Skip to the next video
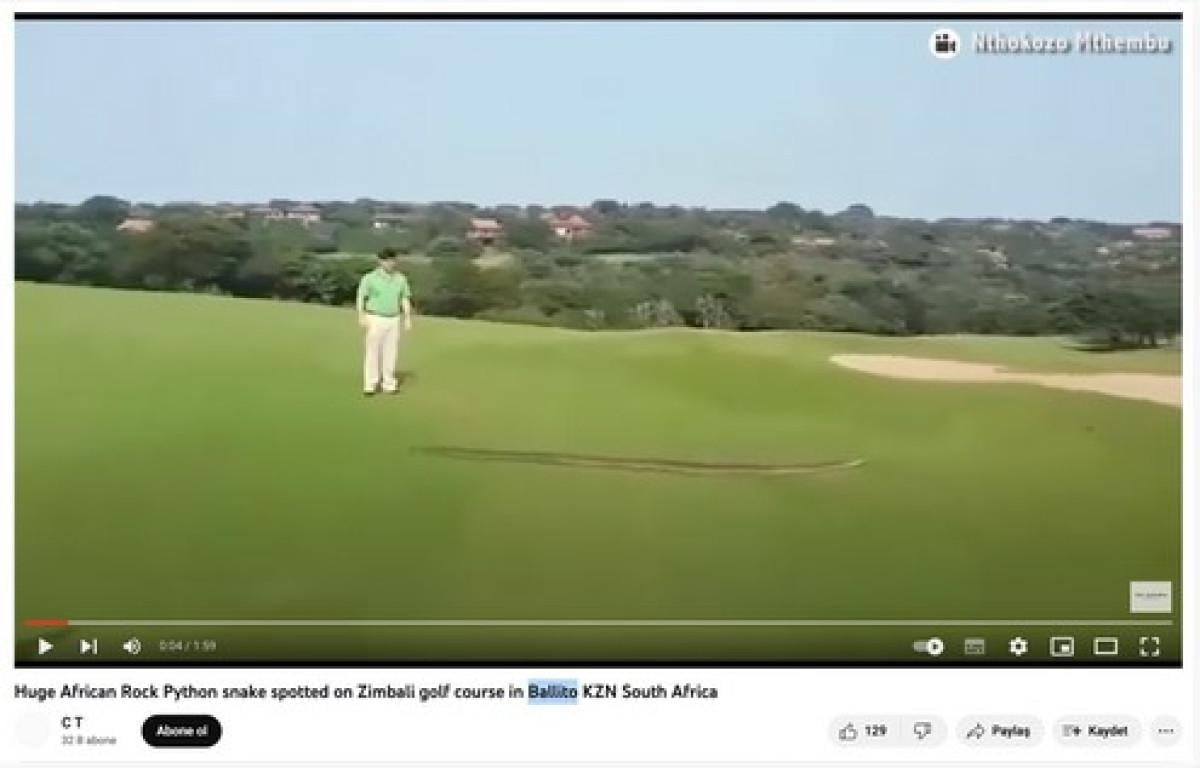This screenshot has height=768, width=1200. (88, 646)
